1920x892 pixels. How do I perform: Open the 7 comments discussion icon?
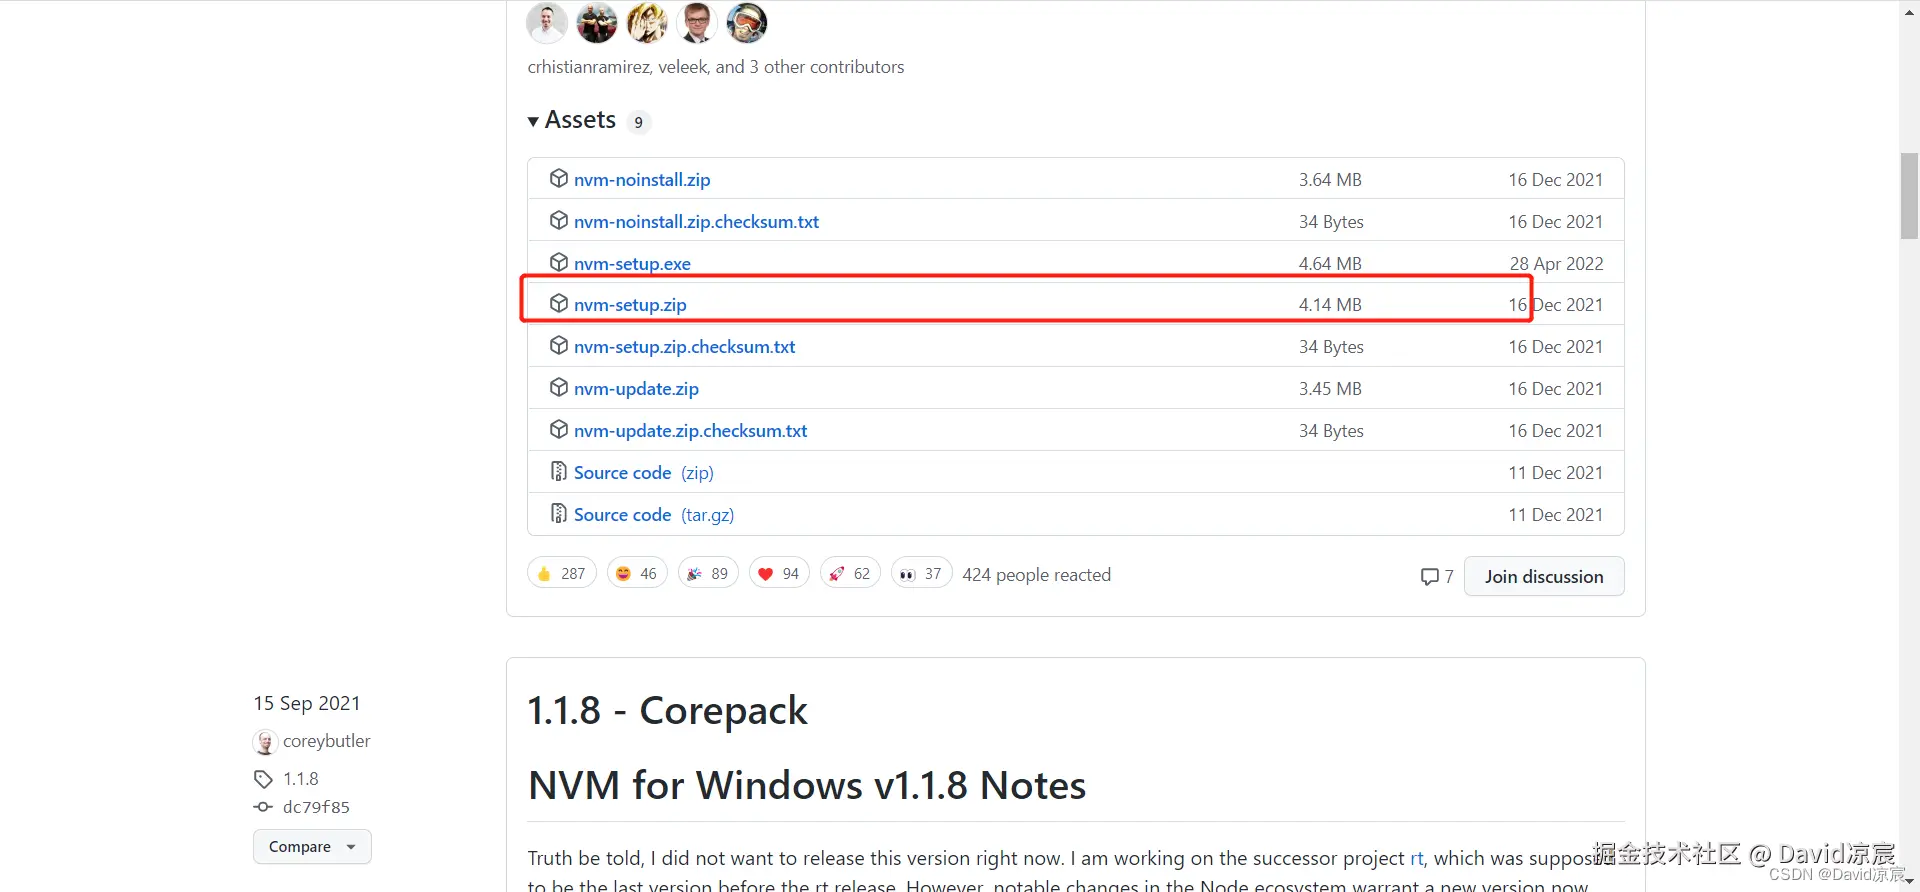(x=1437, y=577)
